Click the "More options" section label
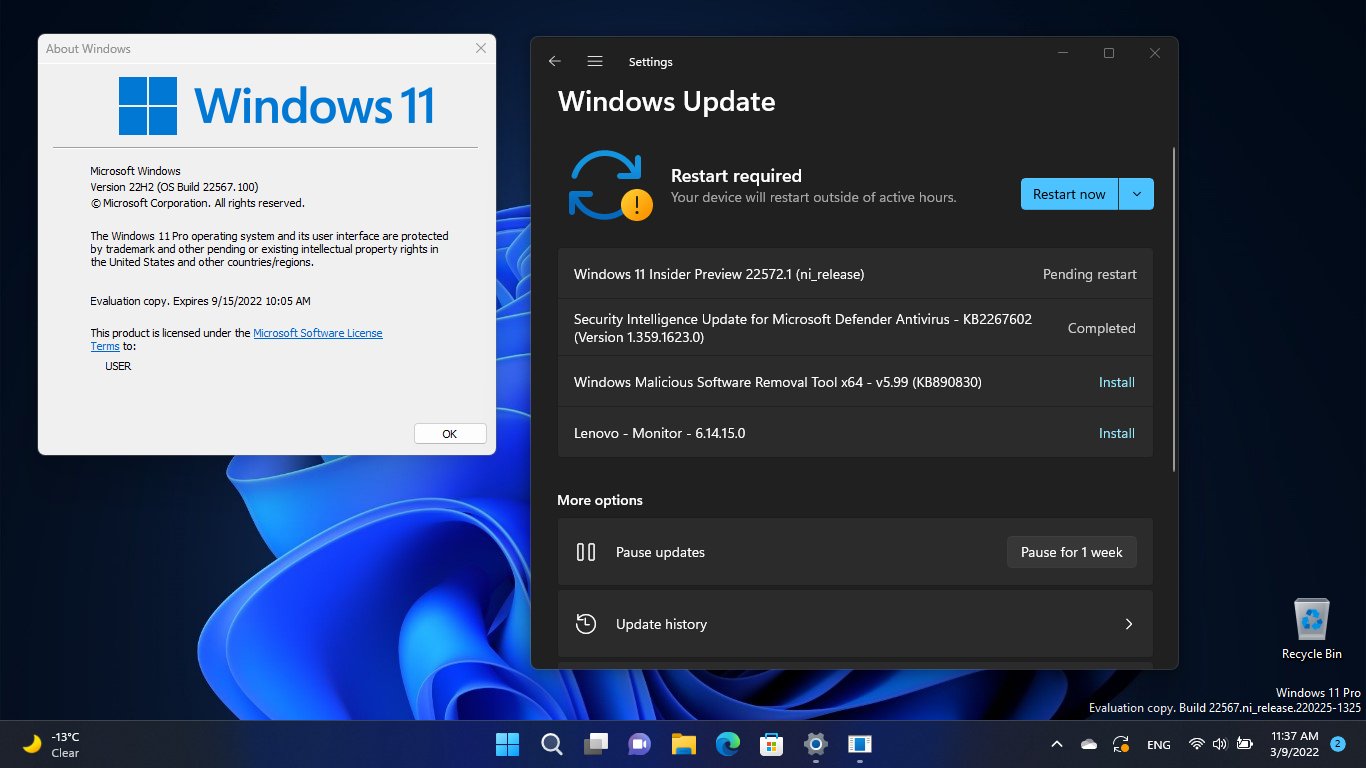The image size is (1366, 768). click(x=600, y=500)
